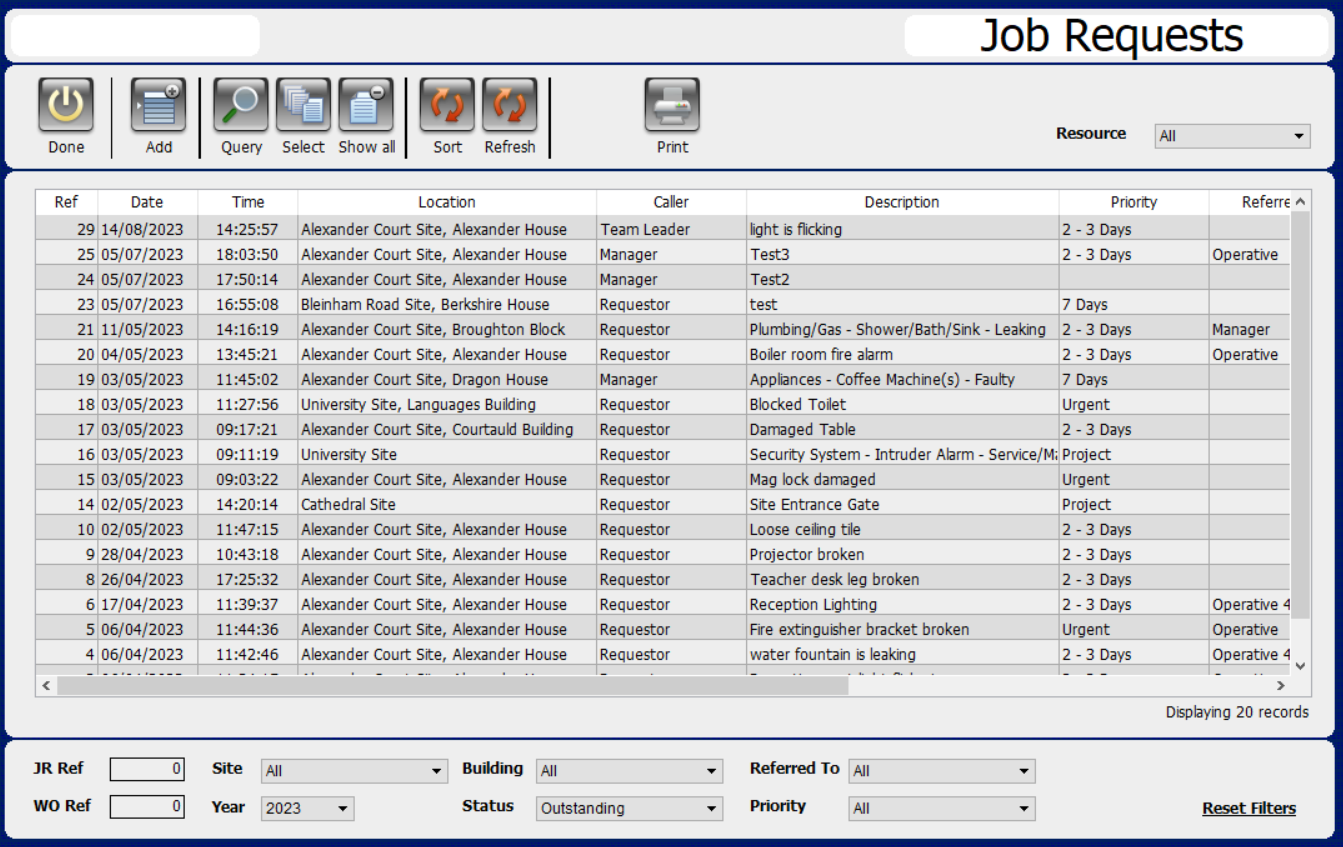Select the 'Damaged Table' row

coord(663,429)
